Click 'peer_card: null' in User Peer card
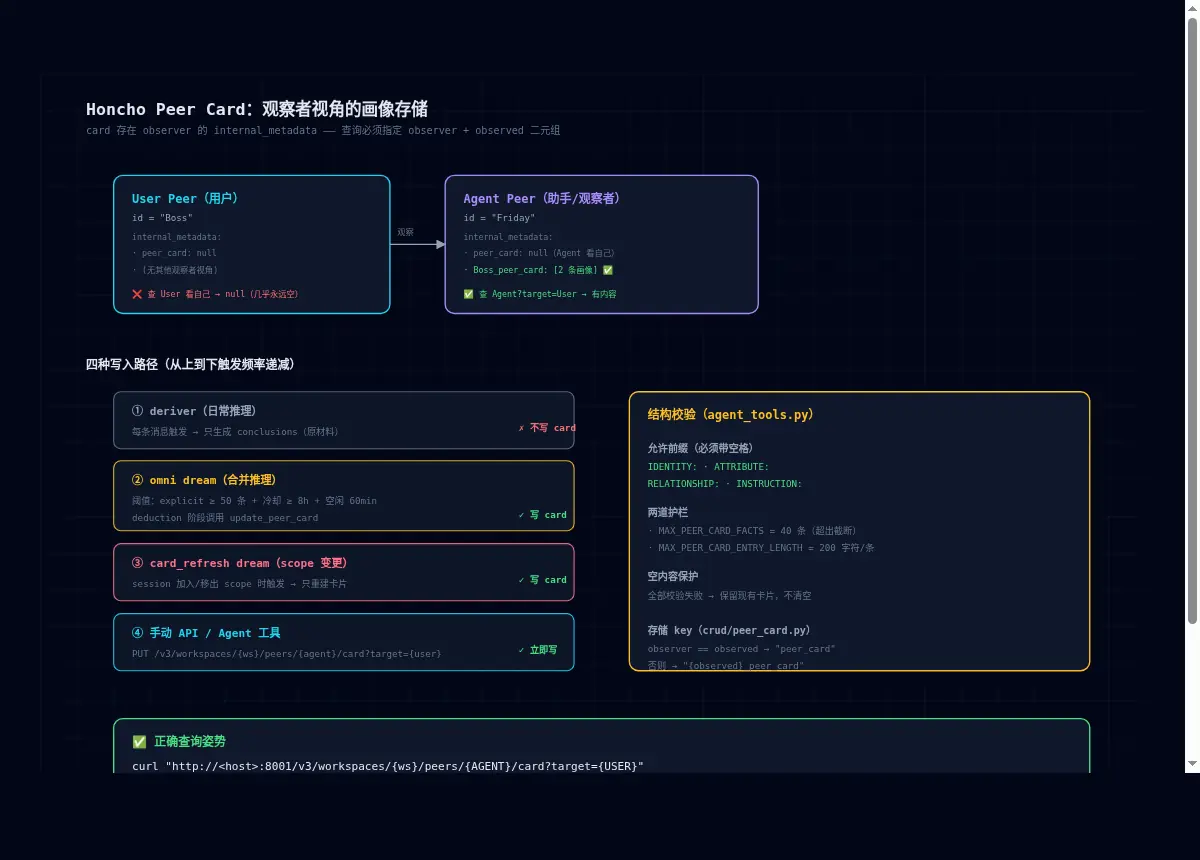Image resolution: width=1200 pixels, height=860 pixels. point(174,253)
